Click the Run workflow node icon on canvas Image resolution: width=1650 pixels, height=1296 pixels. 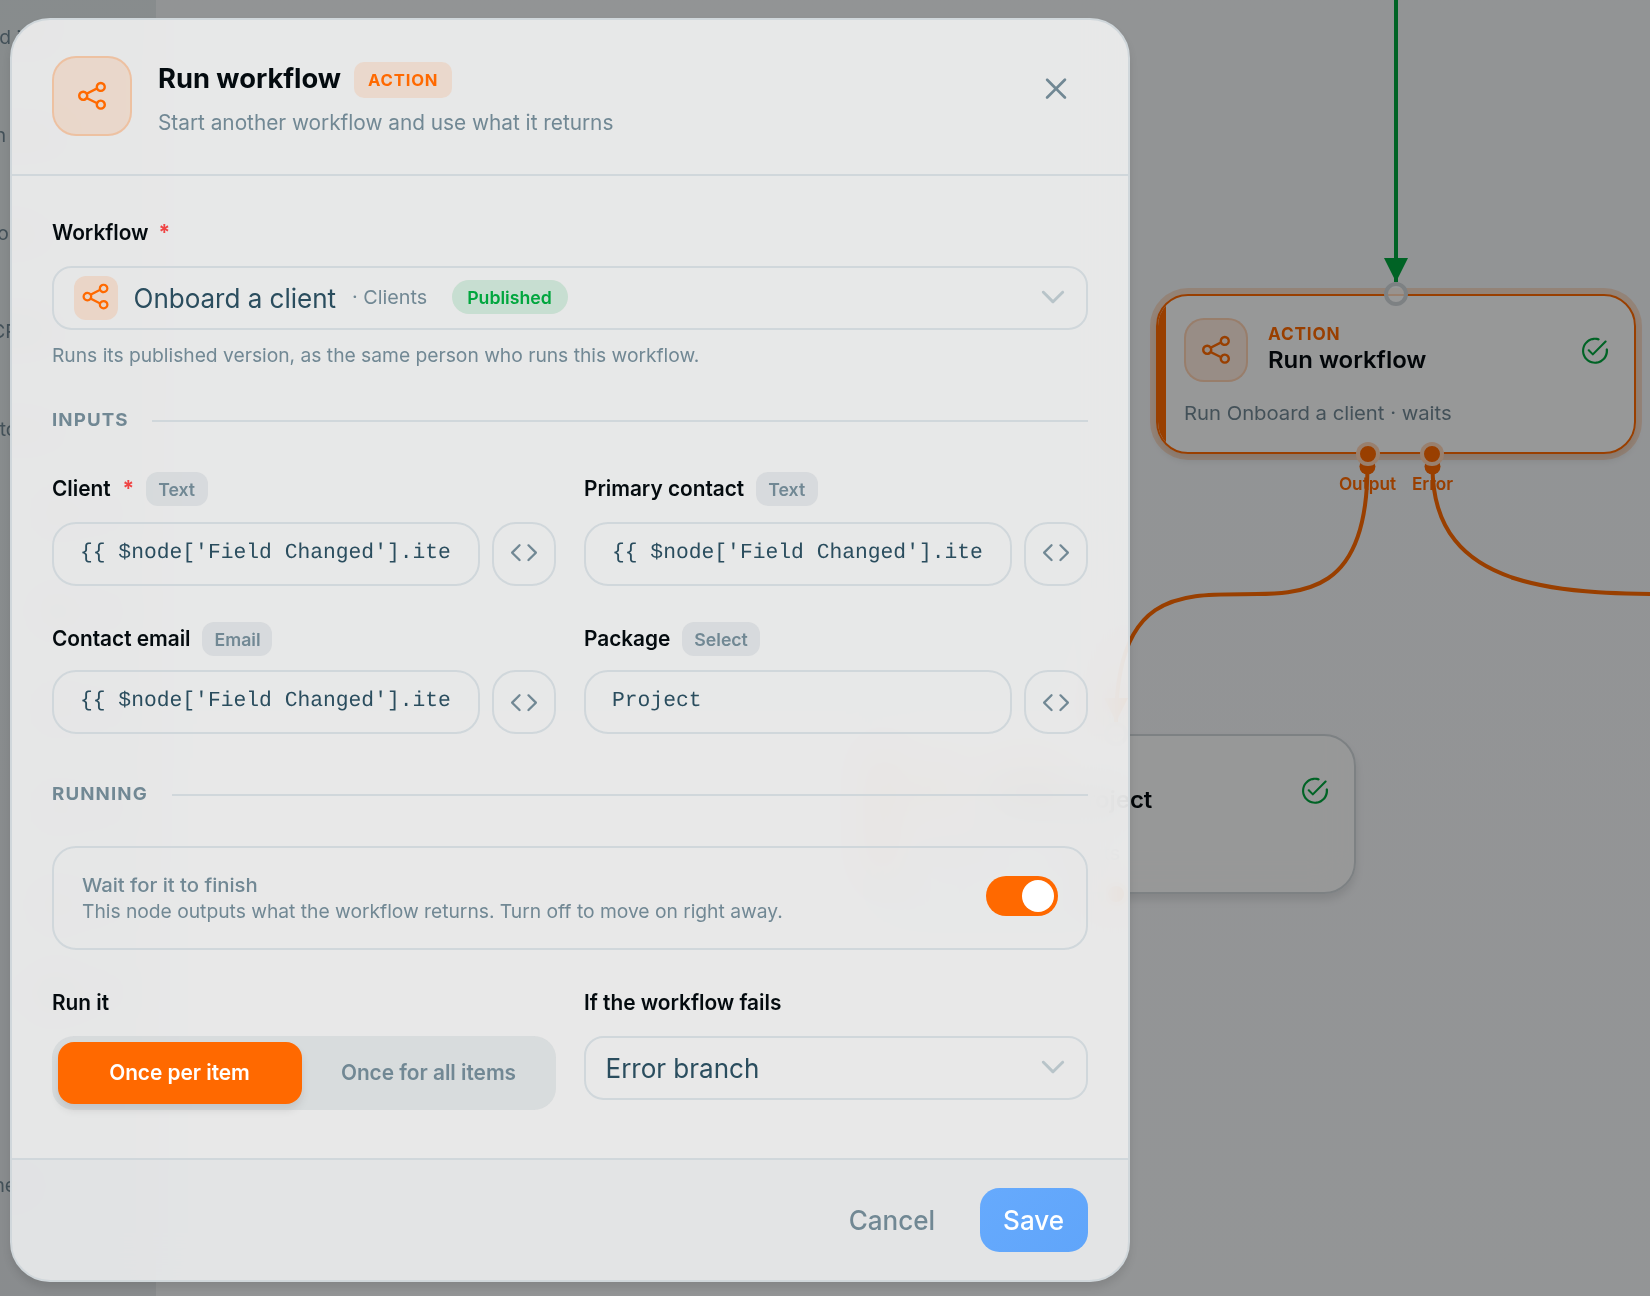coord(1216,350)
